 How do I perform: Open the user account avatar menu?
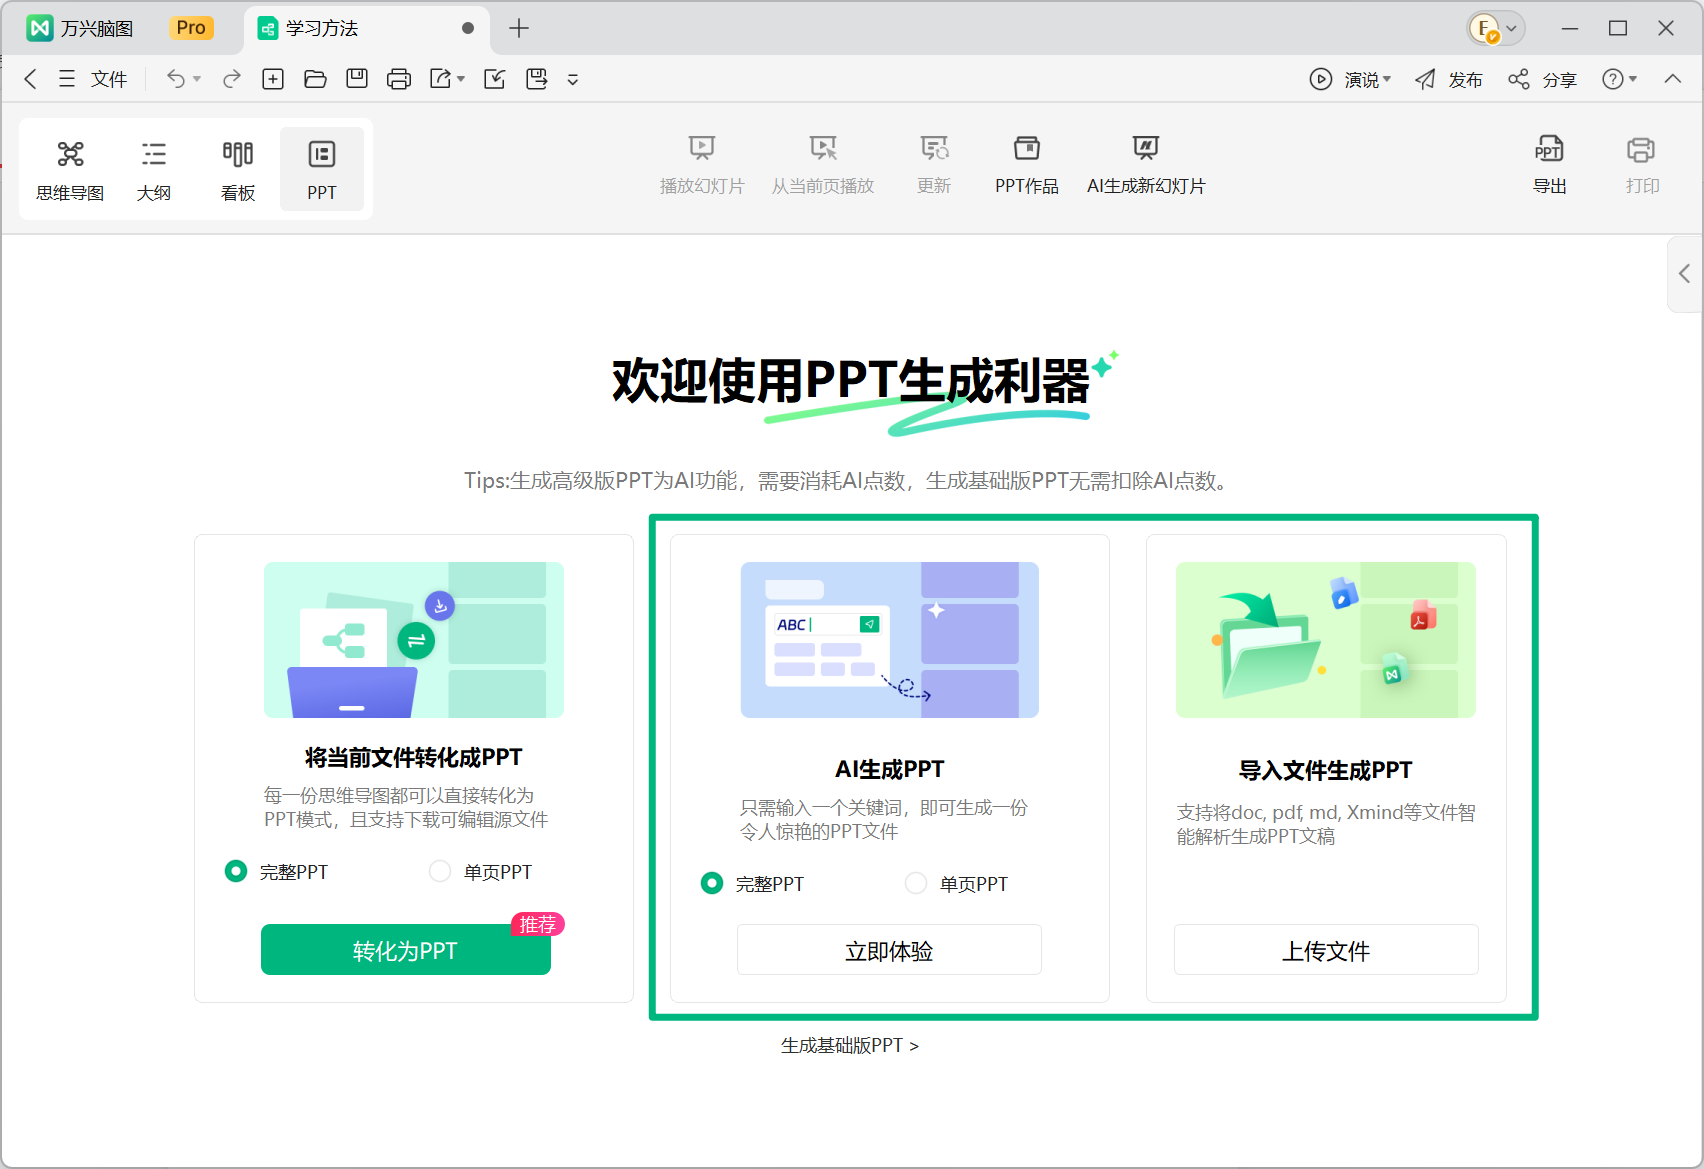click(x=1495, y=29)
